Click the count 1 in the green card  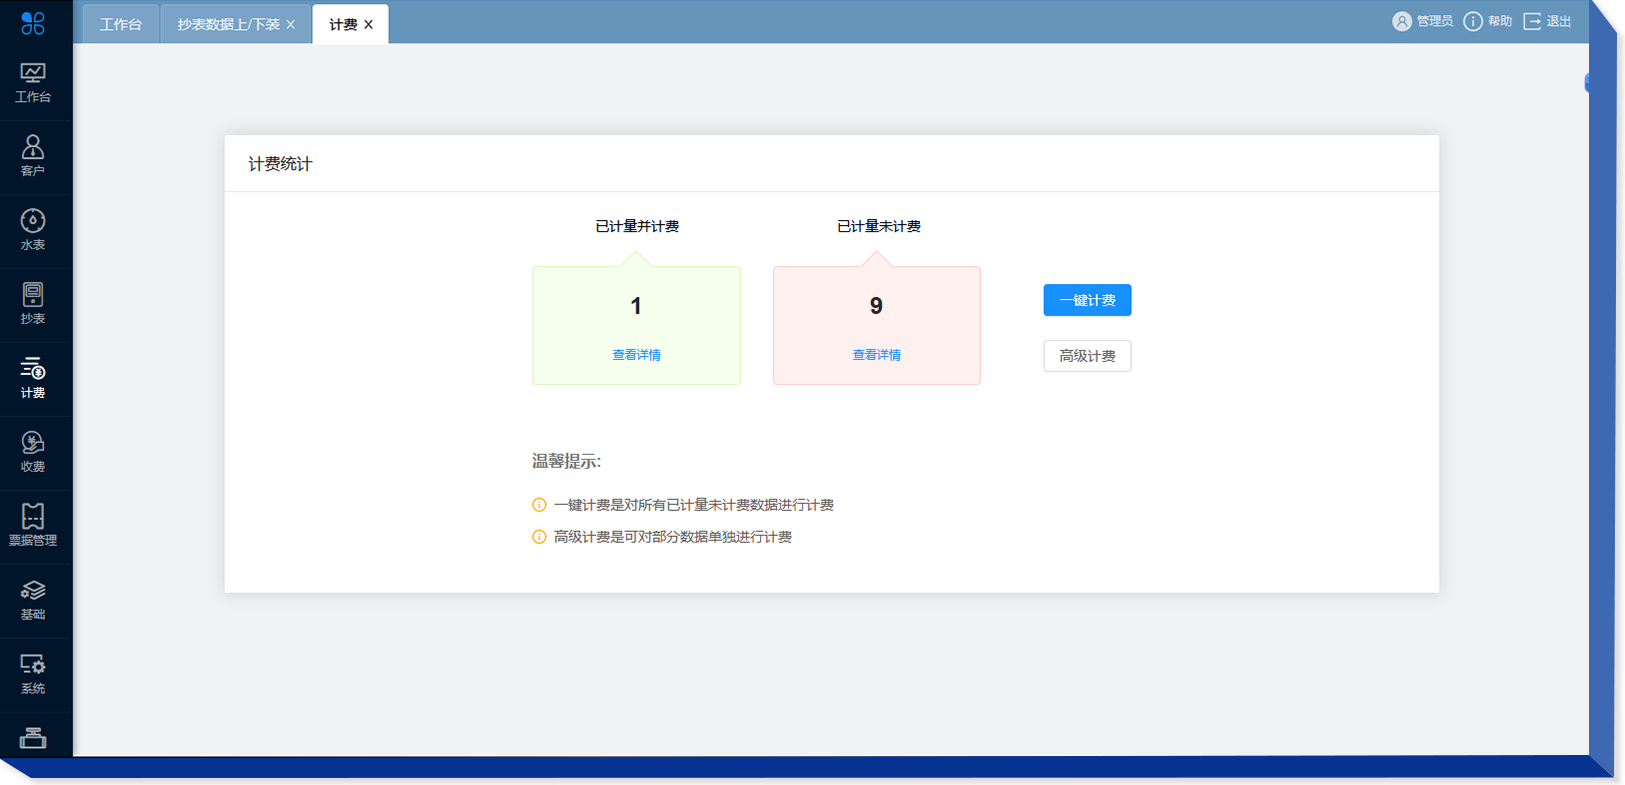pyautogui.click(x=636, y=306)
